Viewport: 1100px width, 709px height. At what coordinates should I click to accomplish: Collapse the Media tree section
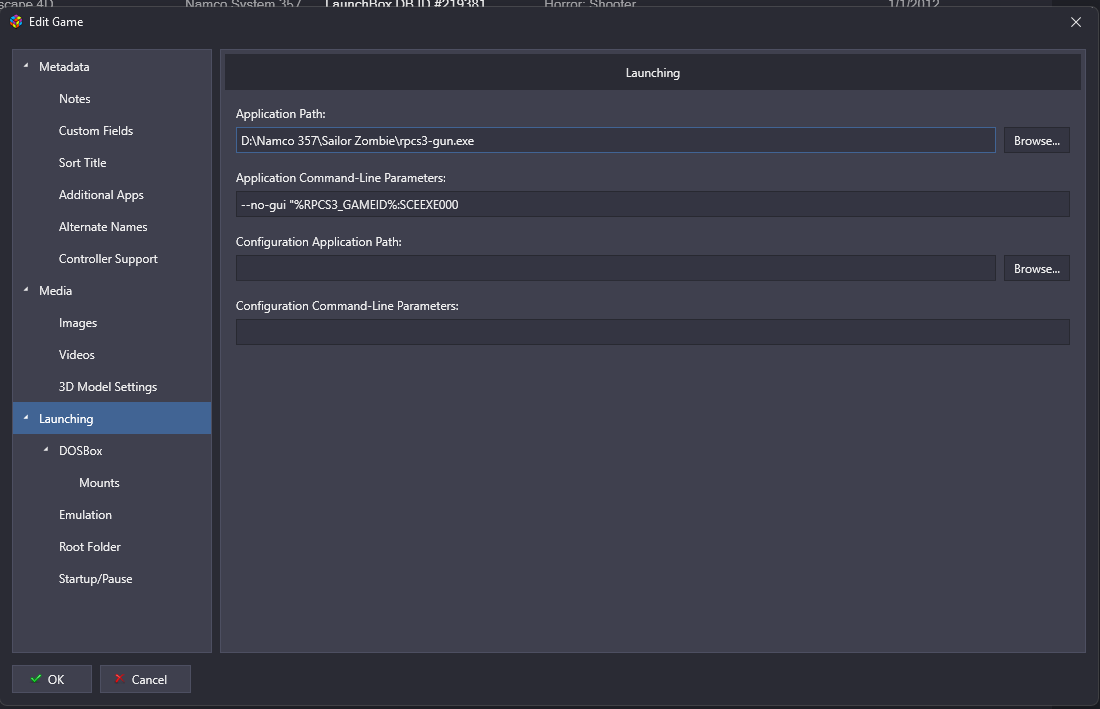[26, 290]
